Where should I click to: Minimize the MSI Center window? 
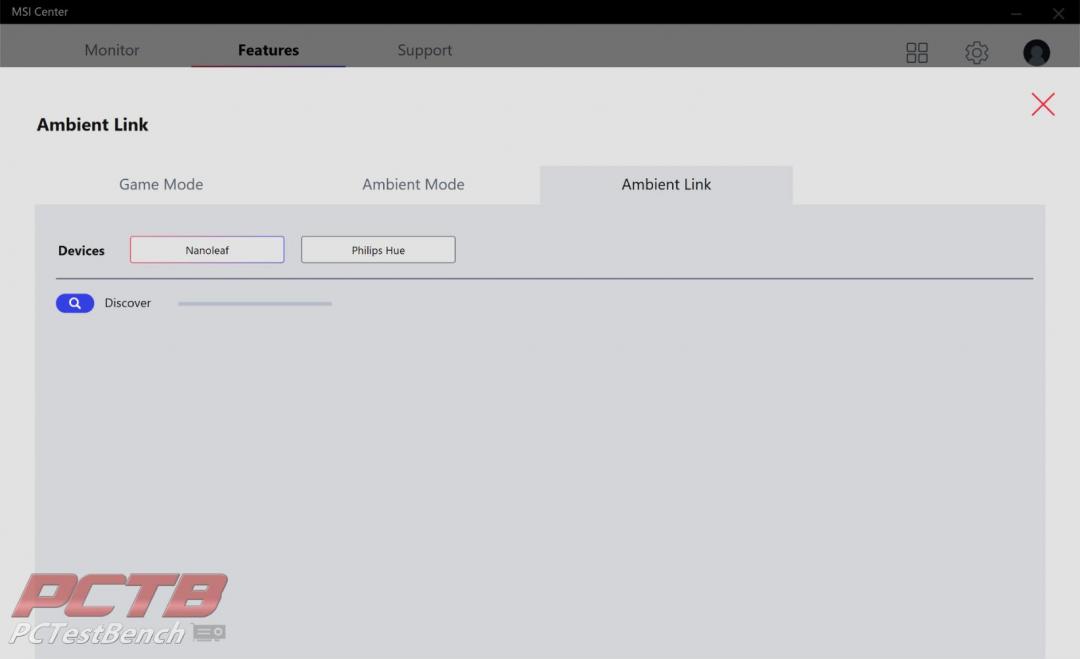(x=1016, y=13)
